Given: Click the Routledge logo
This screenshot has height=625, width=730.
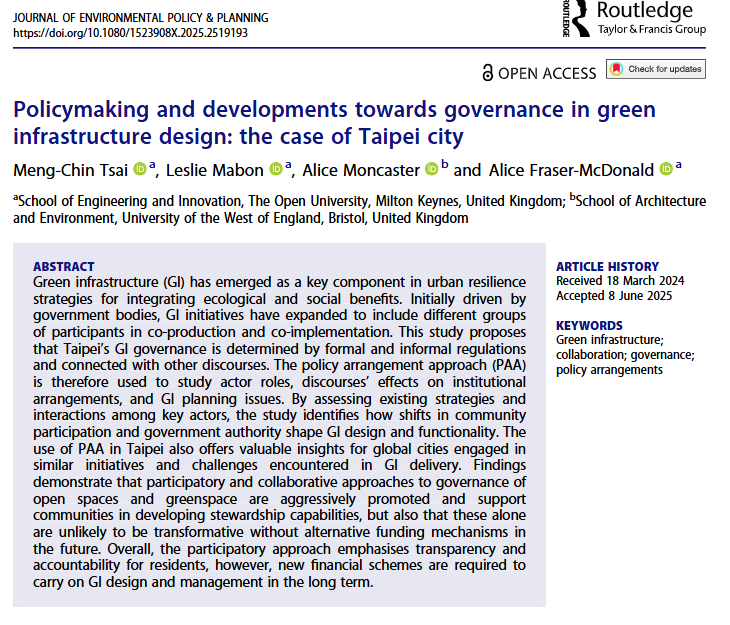Looking at the screenshot, I should 634,18.
